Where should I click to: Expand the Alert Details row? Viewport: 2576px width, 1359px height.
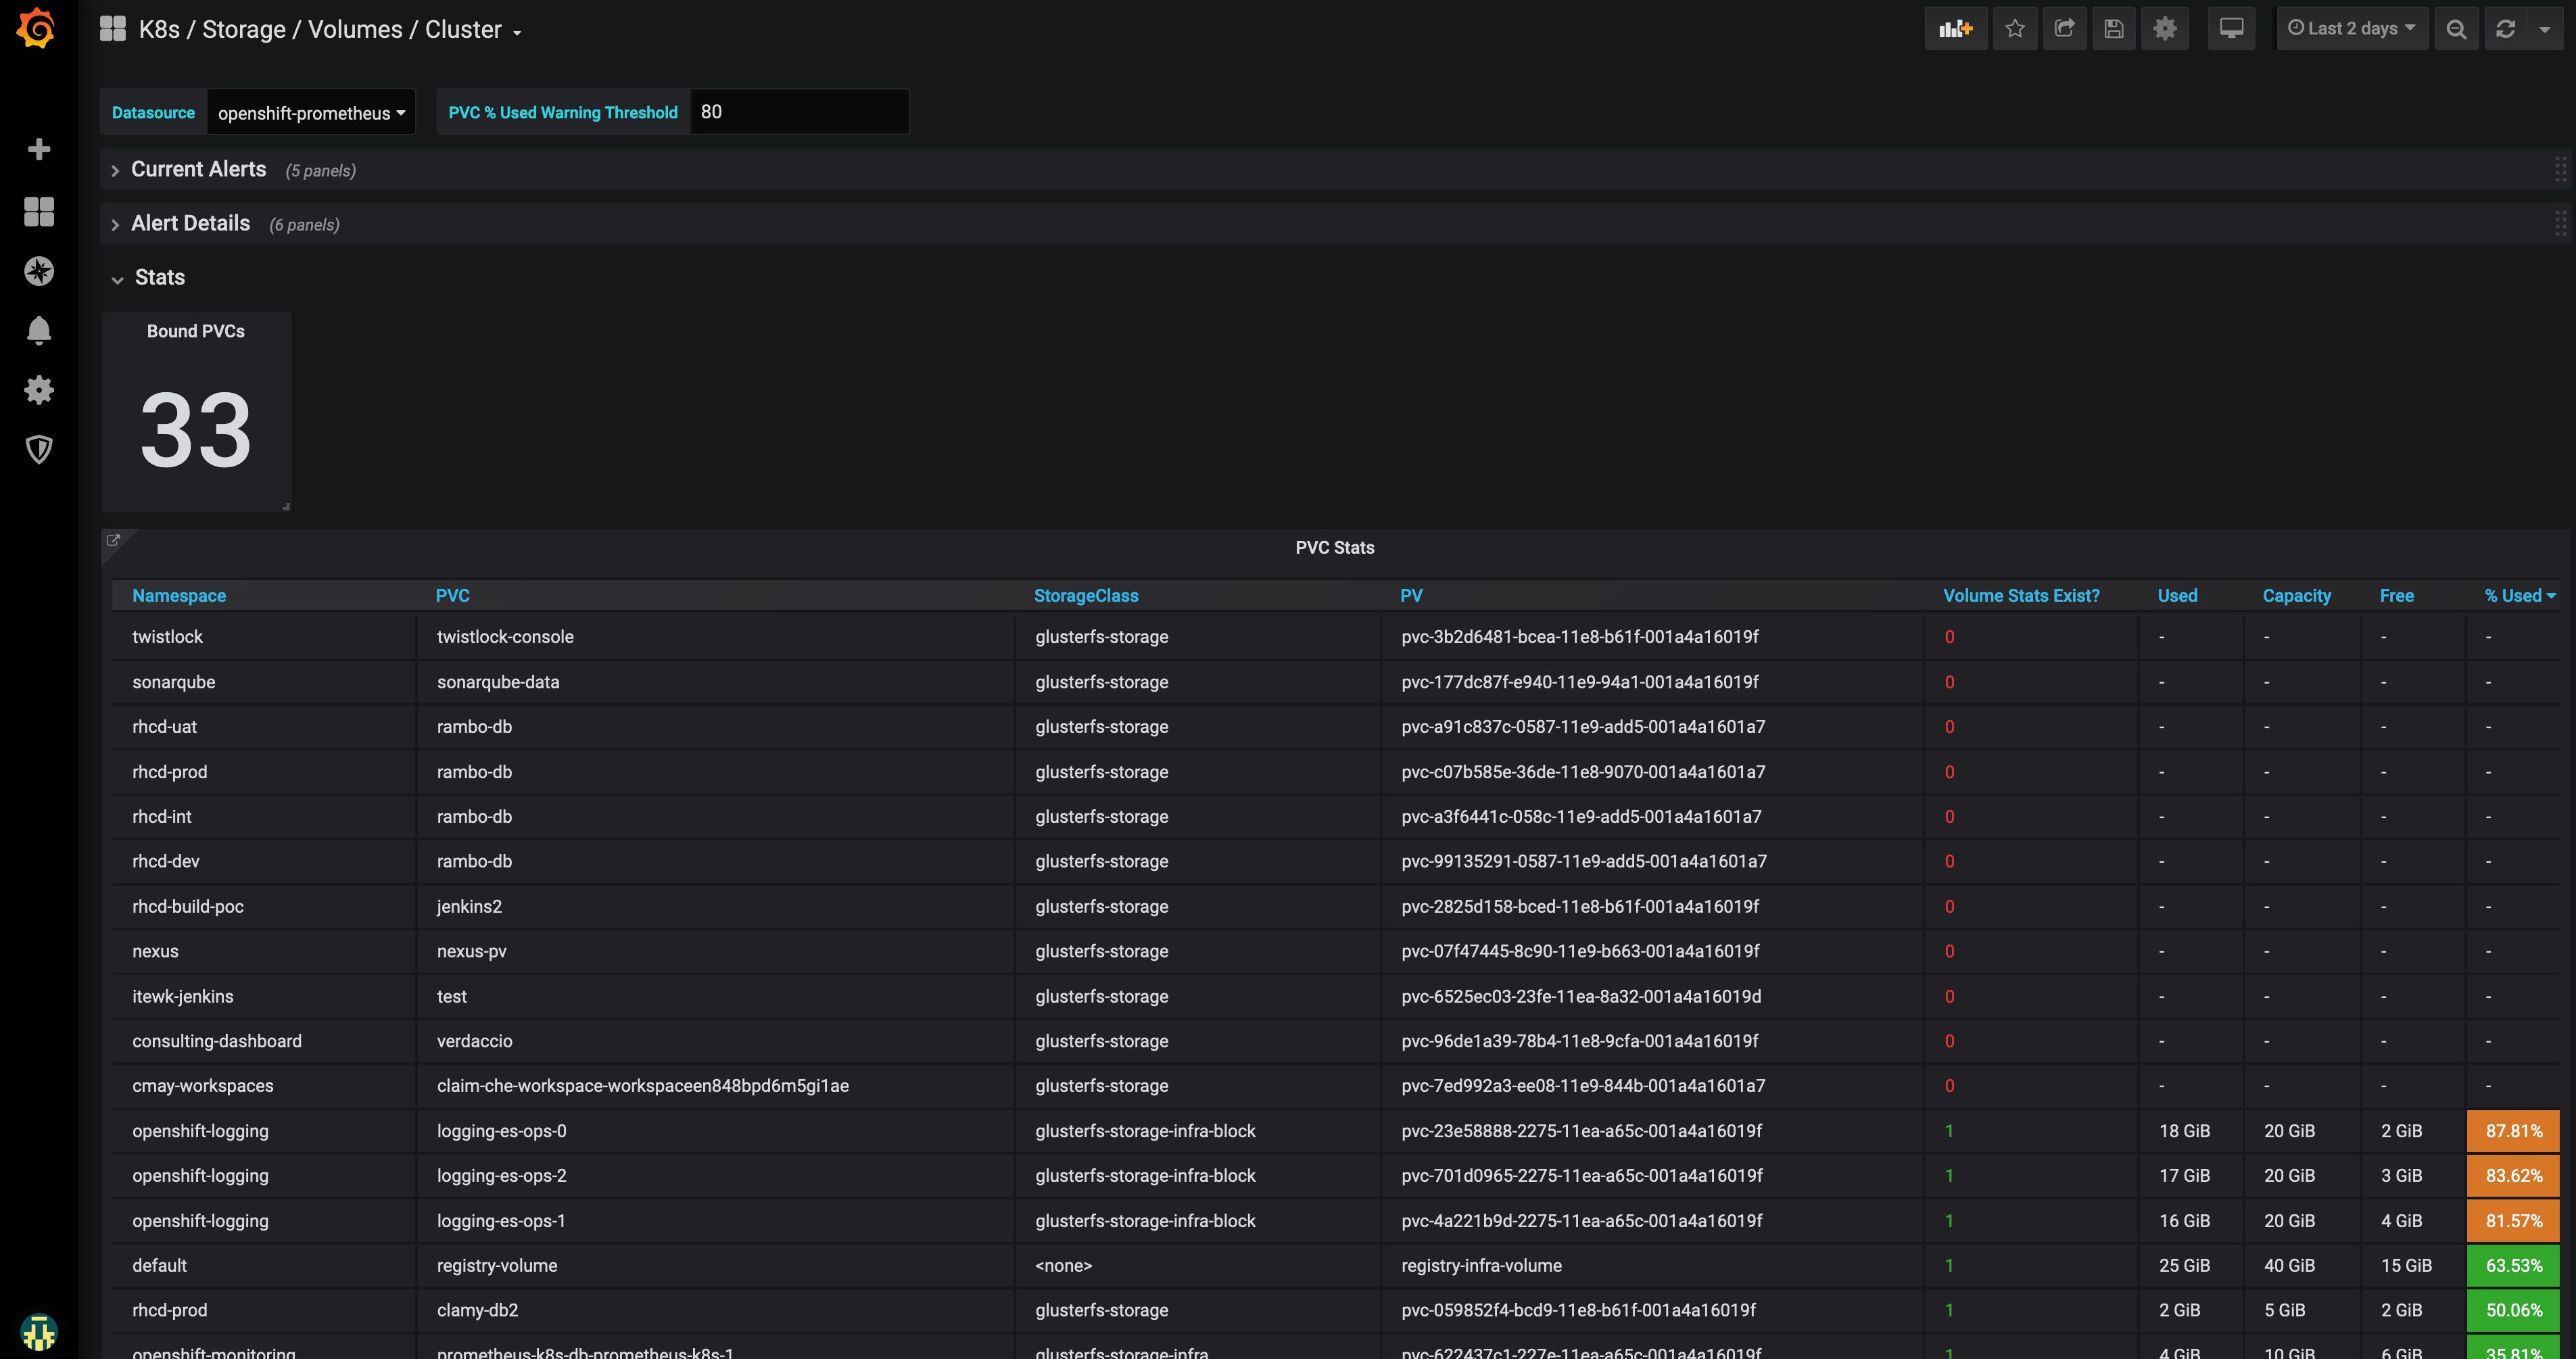(x=190, y=224)
